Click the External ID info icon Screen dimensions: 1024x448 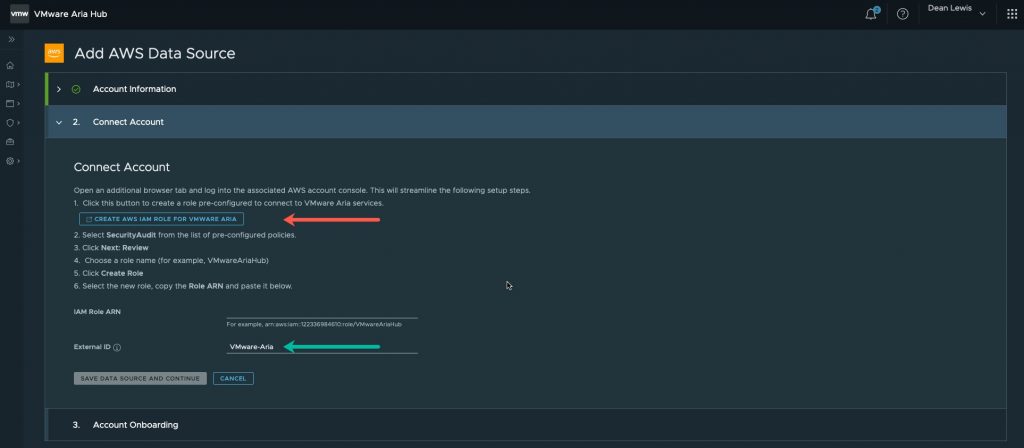[x=117, y=348]
